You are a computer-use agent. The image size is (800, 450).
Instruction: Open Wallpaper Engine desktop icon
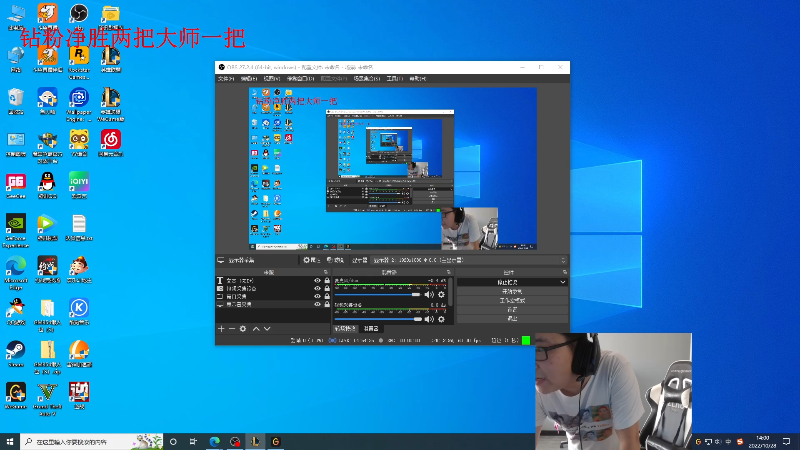(79, 105)
